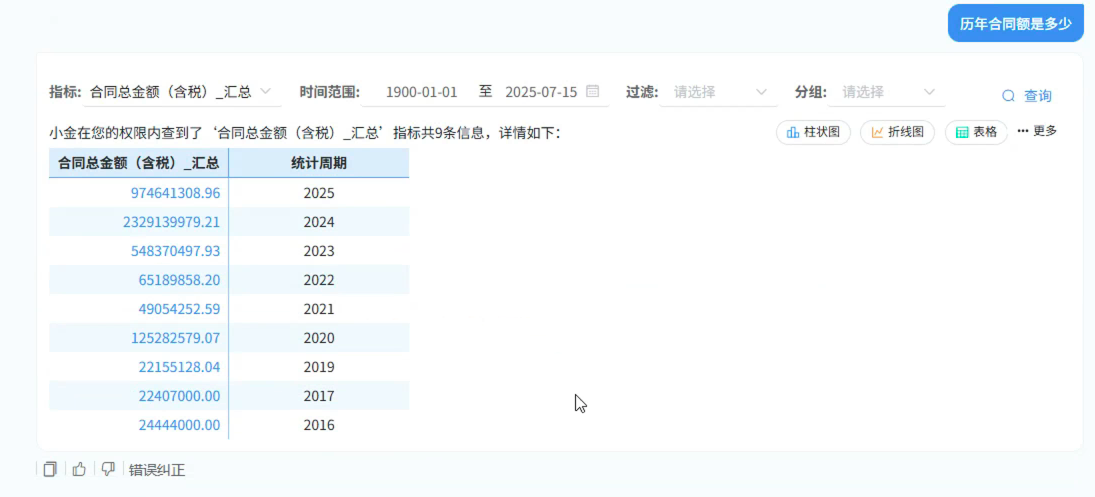Switch view to 折线图 line chart
Screen dimensions: 1095x497
tap(897, 133)
